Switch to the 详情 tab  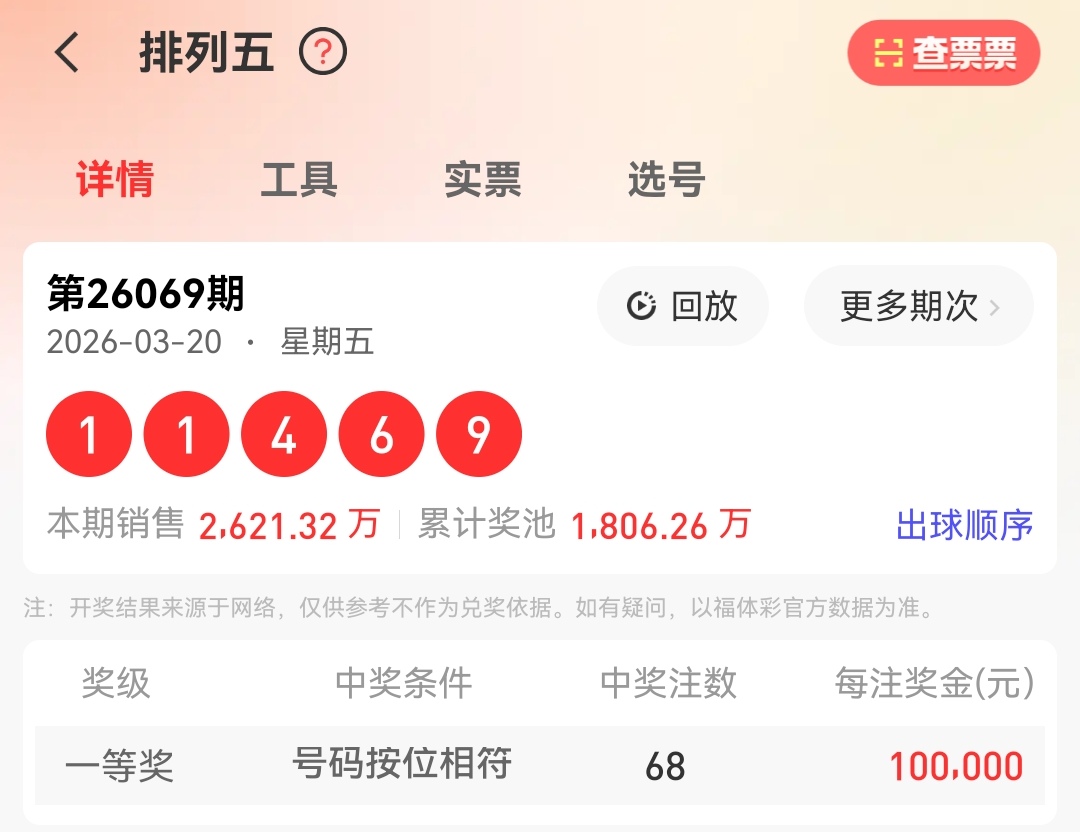pyautogui.click(x=115, y=179)
